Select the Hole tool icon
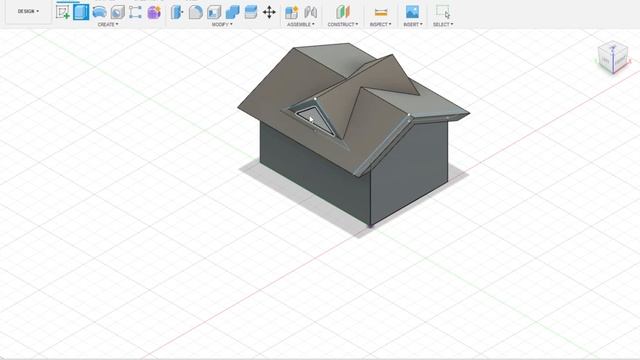The height and width of the screenshot is (360, 640). click(118, 12)
